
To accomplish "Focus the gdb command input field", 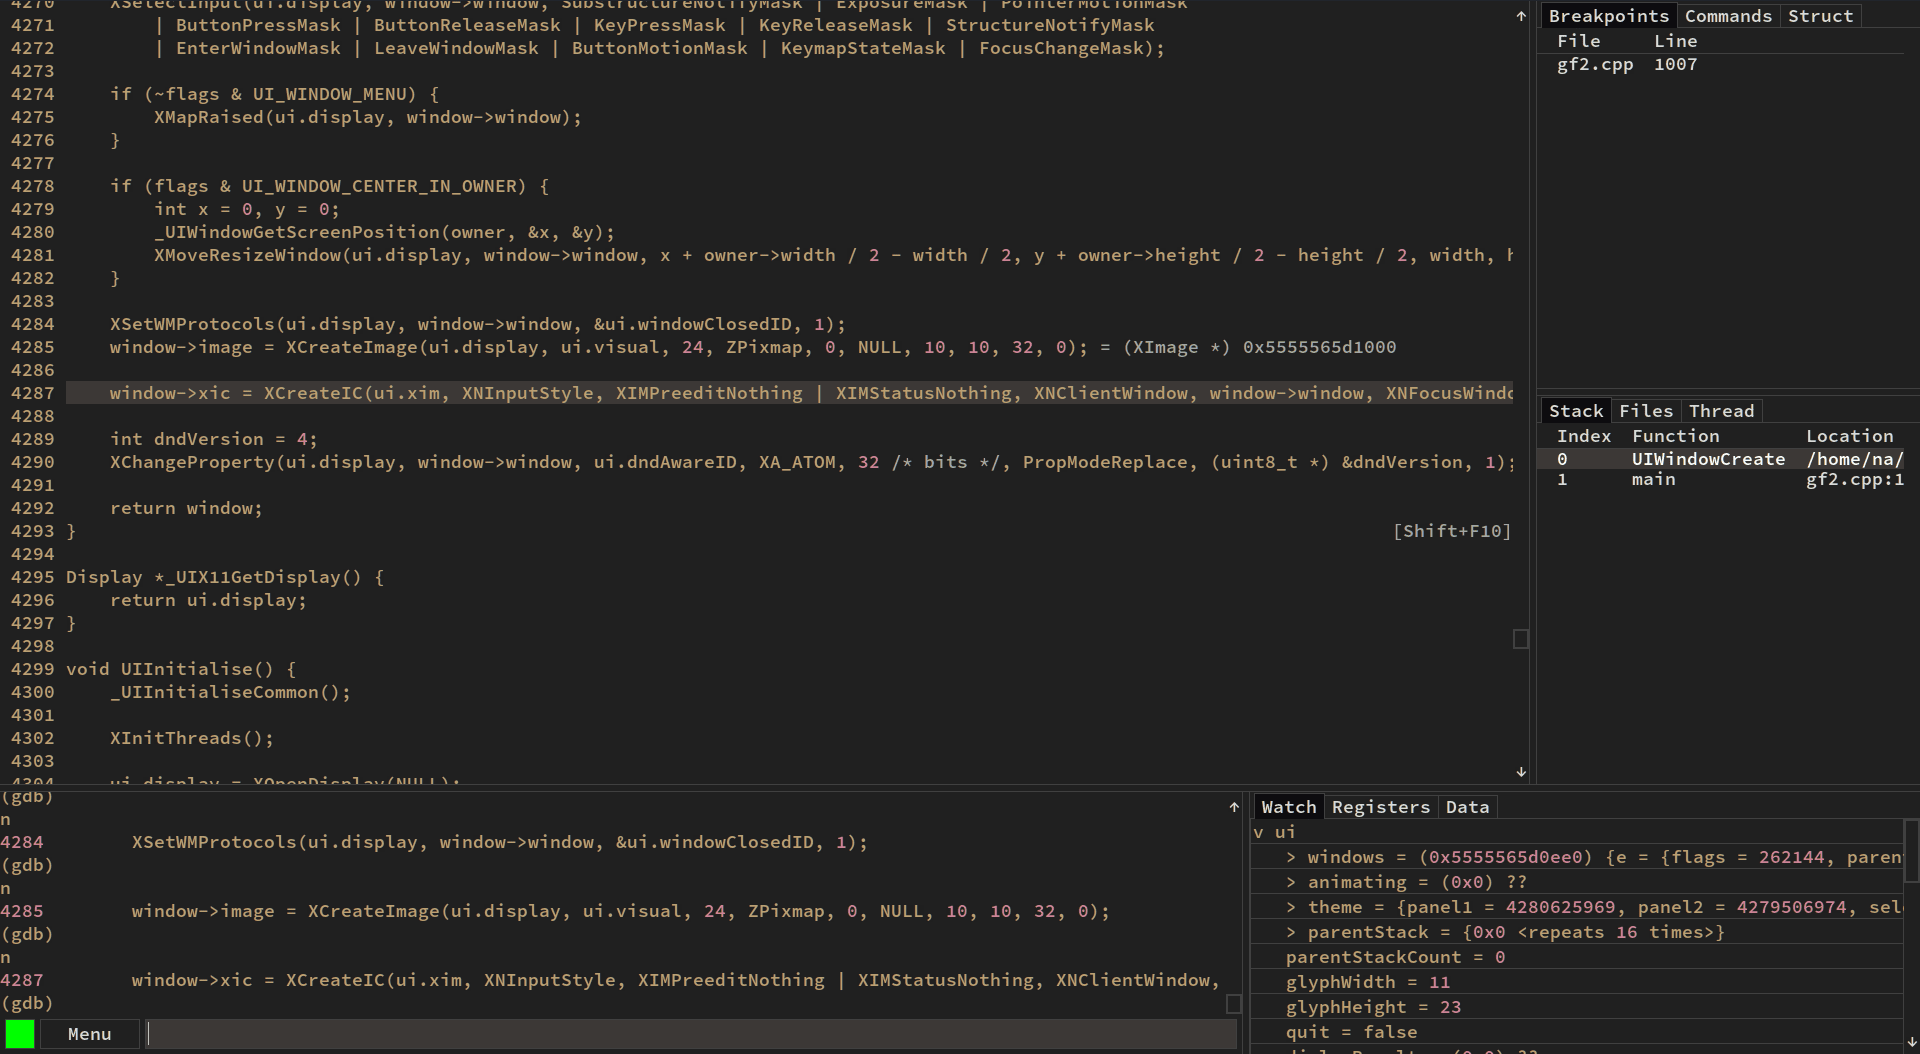I will pos(691,1034).
